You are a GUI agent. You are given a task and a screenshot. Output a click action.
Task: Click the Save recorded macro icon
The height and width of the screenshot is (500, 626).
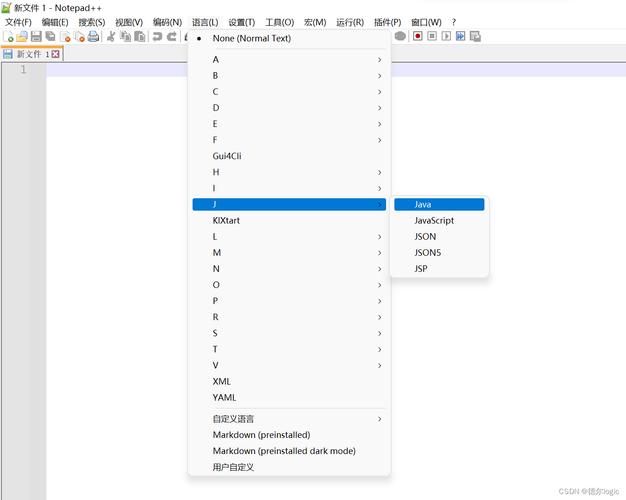point(475,36)
